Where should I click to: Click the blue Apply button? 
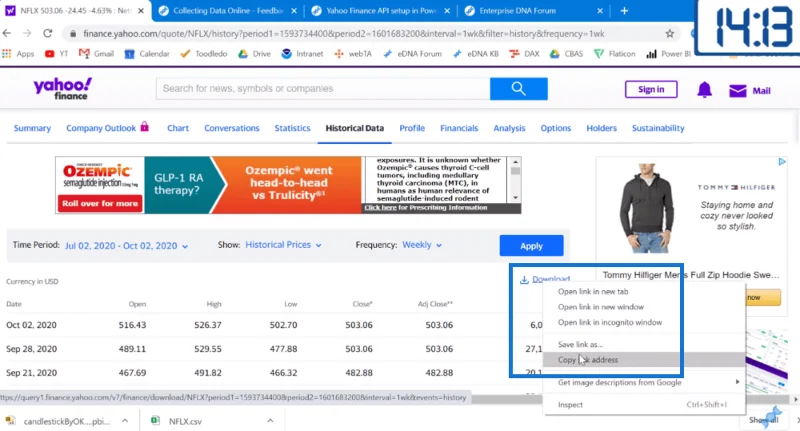pyautogui.click(x=531, y=246)
